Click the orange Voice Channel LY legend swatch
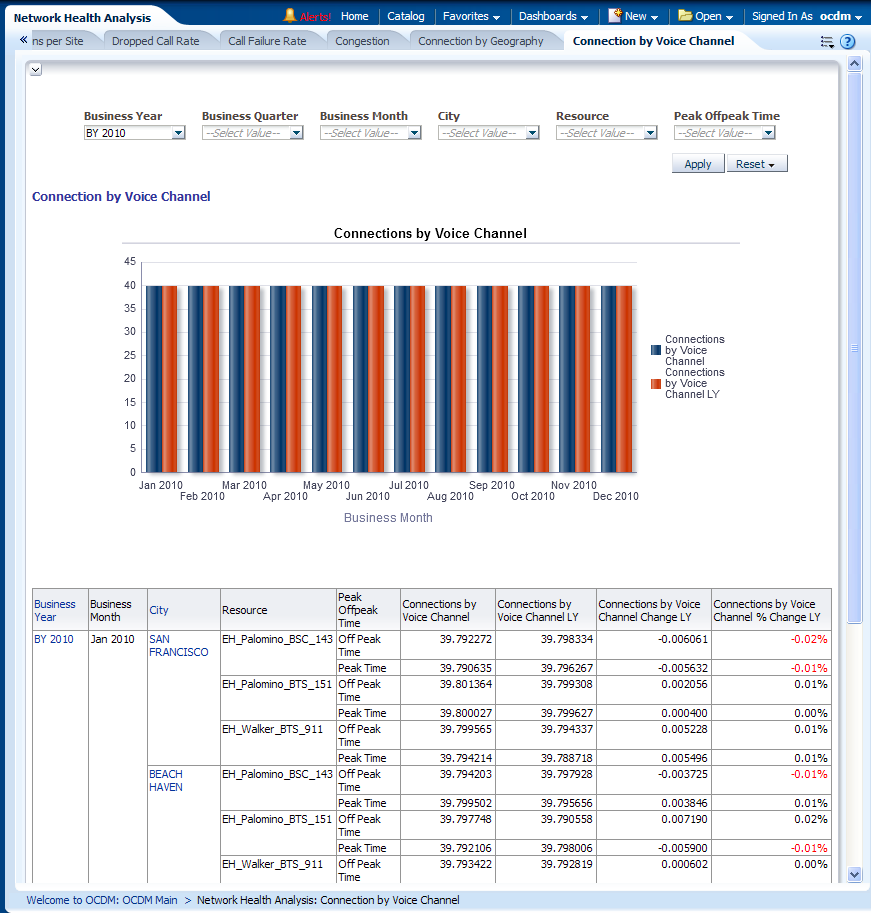Viewport: 871px width, 913px height. coord(656,383)
